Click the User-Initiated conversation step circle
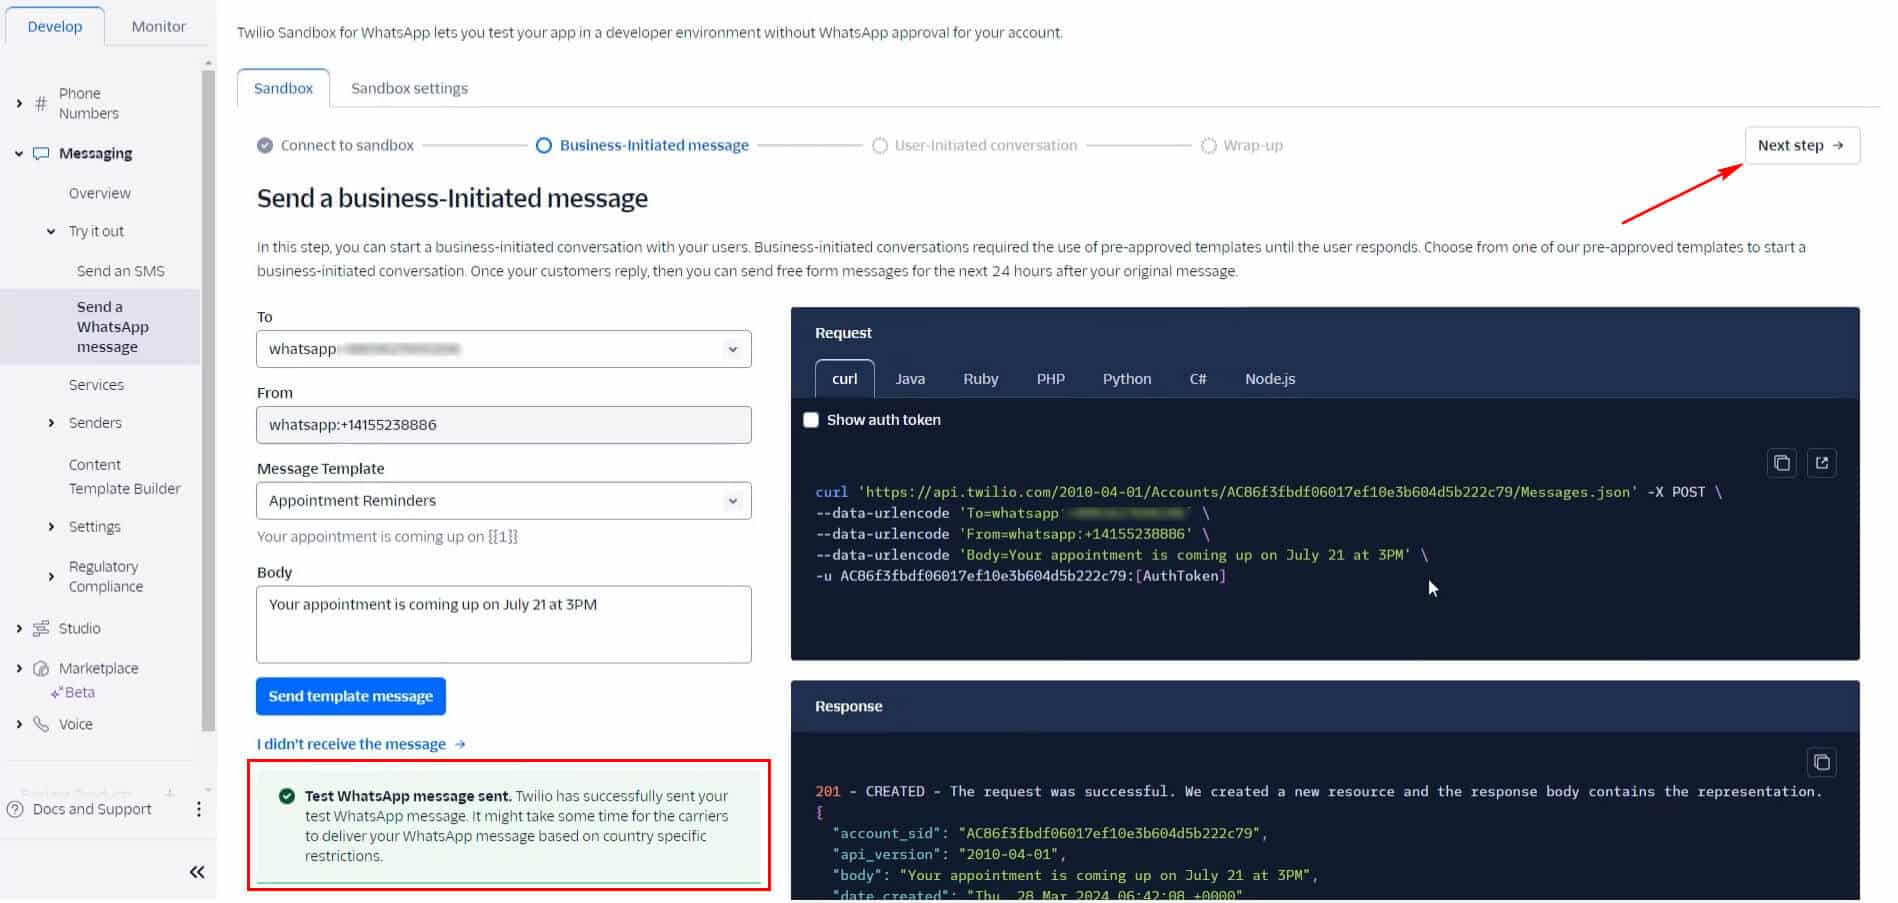This screenshot has width=1898, height=903. coord(879,145)
